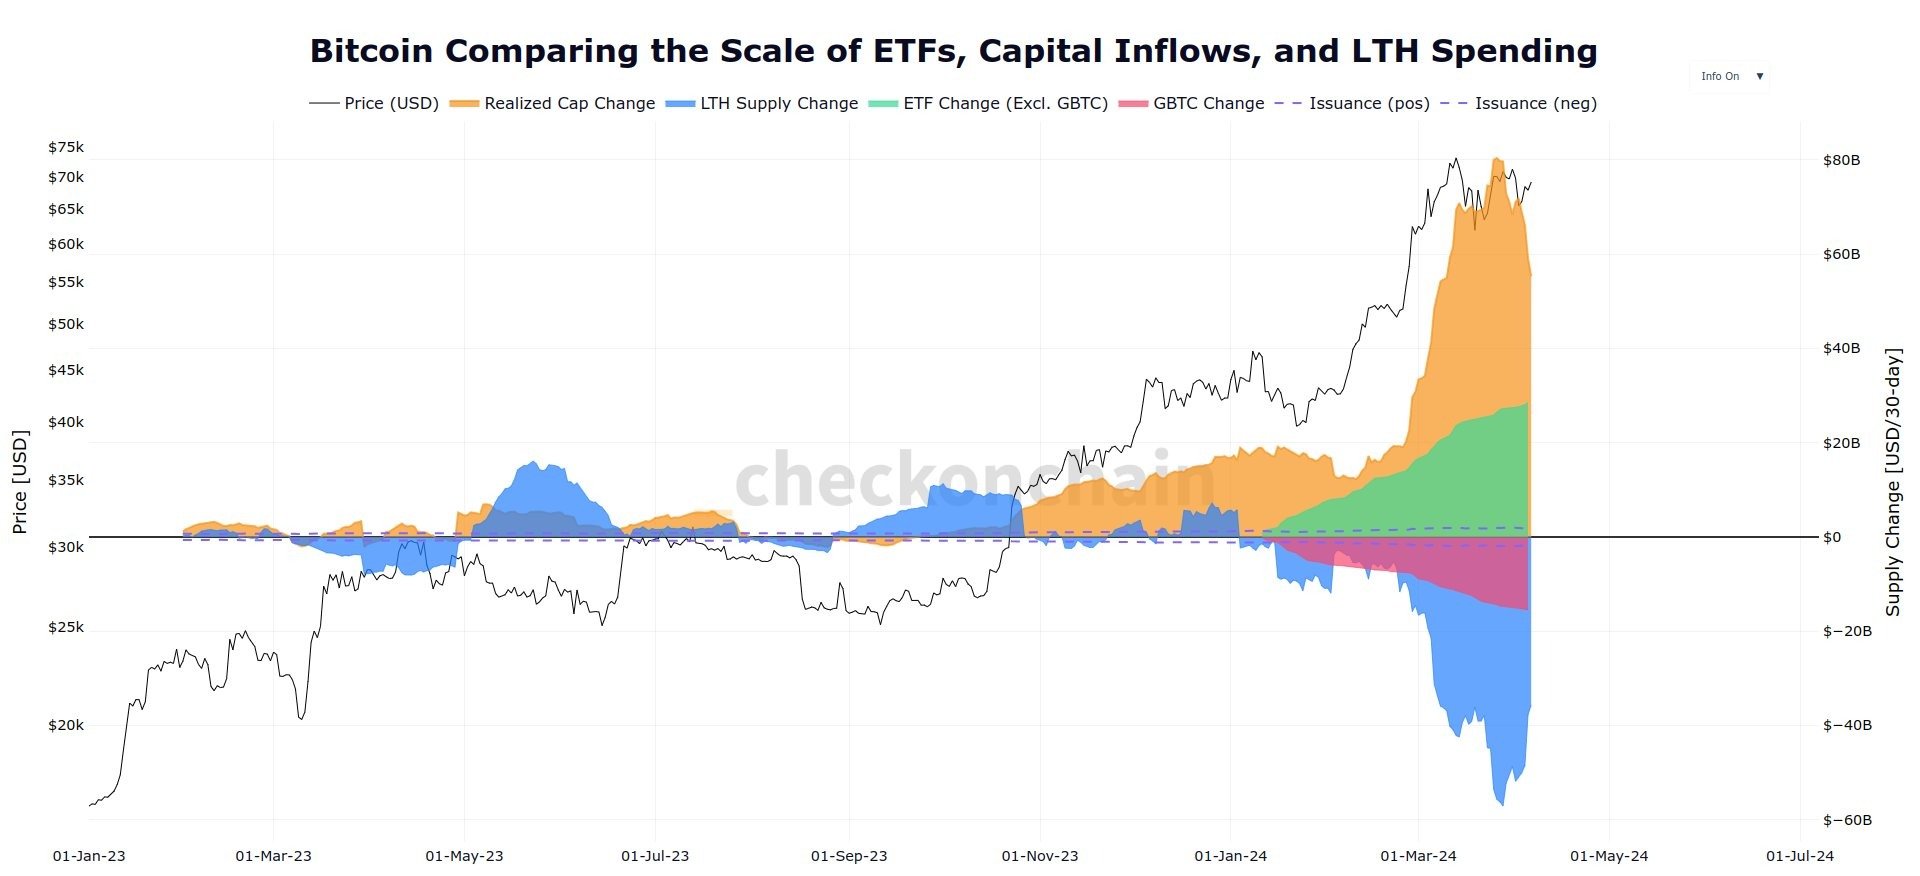
Task: Click the $80B right-axis tick label
Action: [x=1841, y=160]
